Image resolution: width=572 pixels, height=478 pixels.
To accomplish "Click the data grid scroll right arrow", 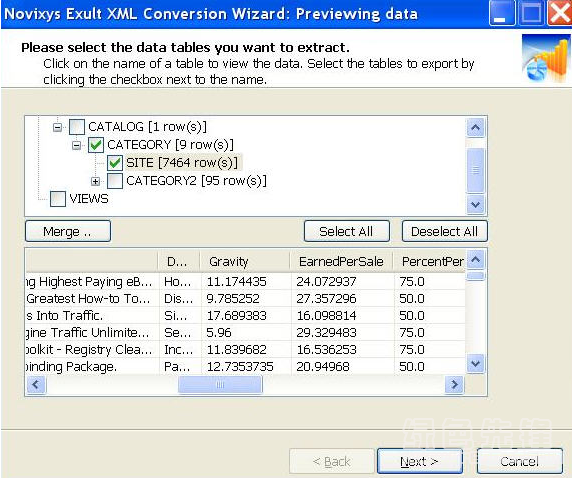I will click(455, 384).
